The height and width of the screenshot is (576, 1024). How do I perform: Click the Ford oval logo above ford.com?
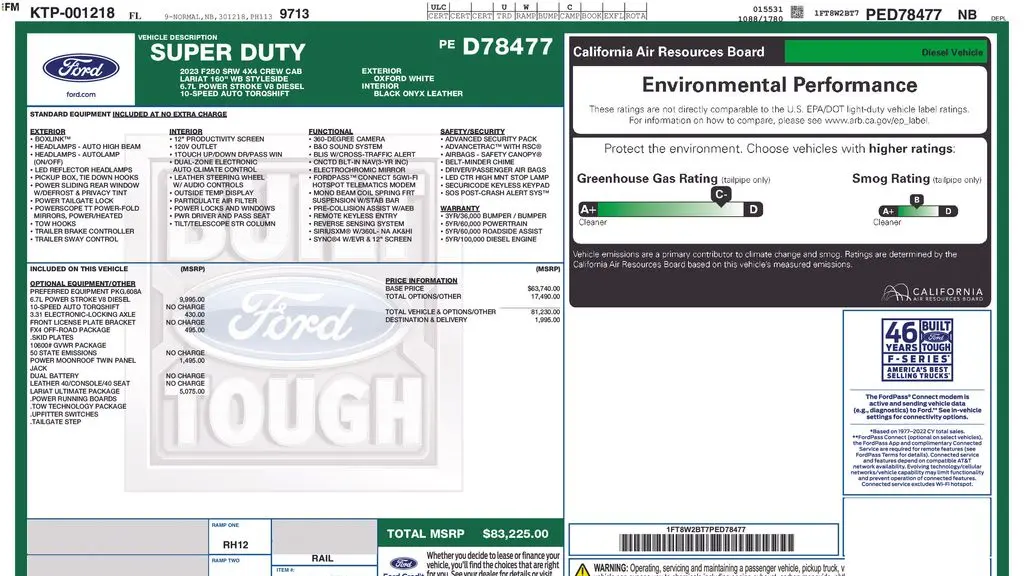[x=81, y=69]
